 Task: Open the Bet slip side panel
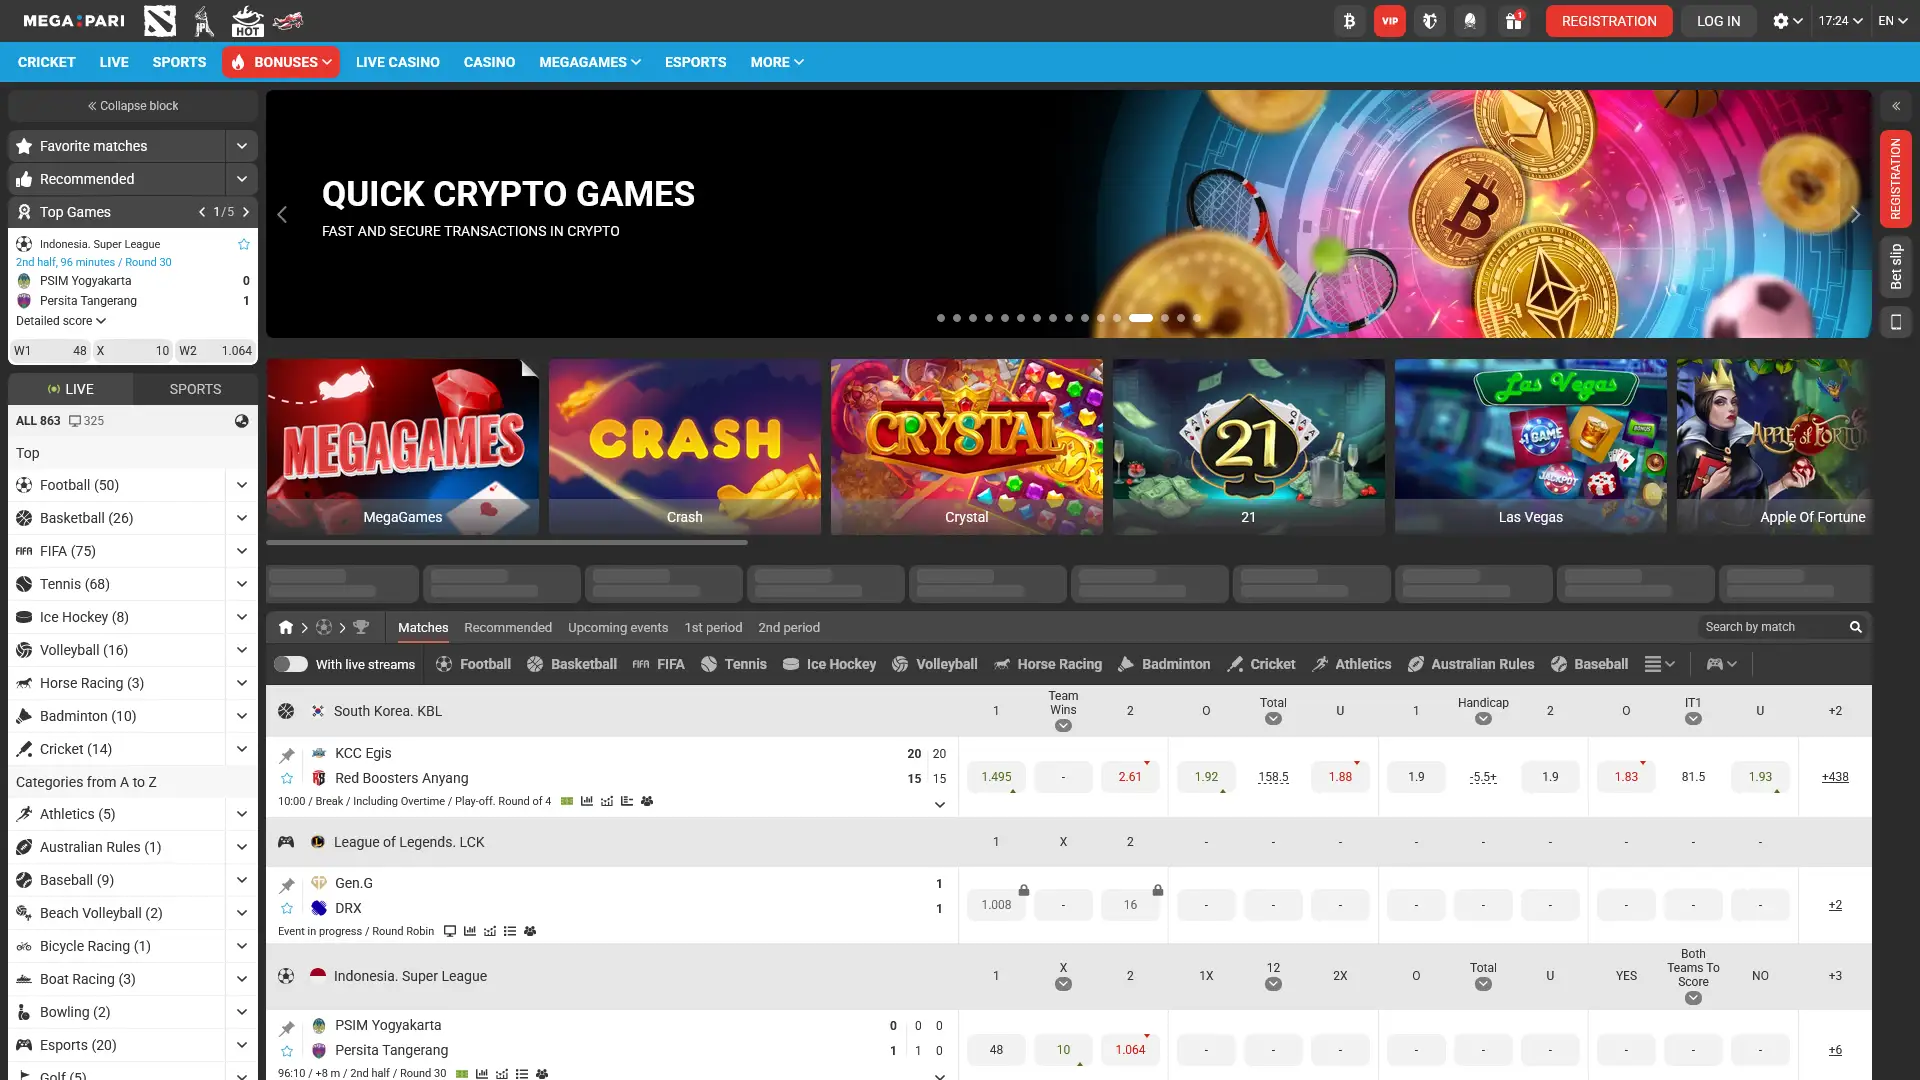click(x=1895, y=267)
